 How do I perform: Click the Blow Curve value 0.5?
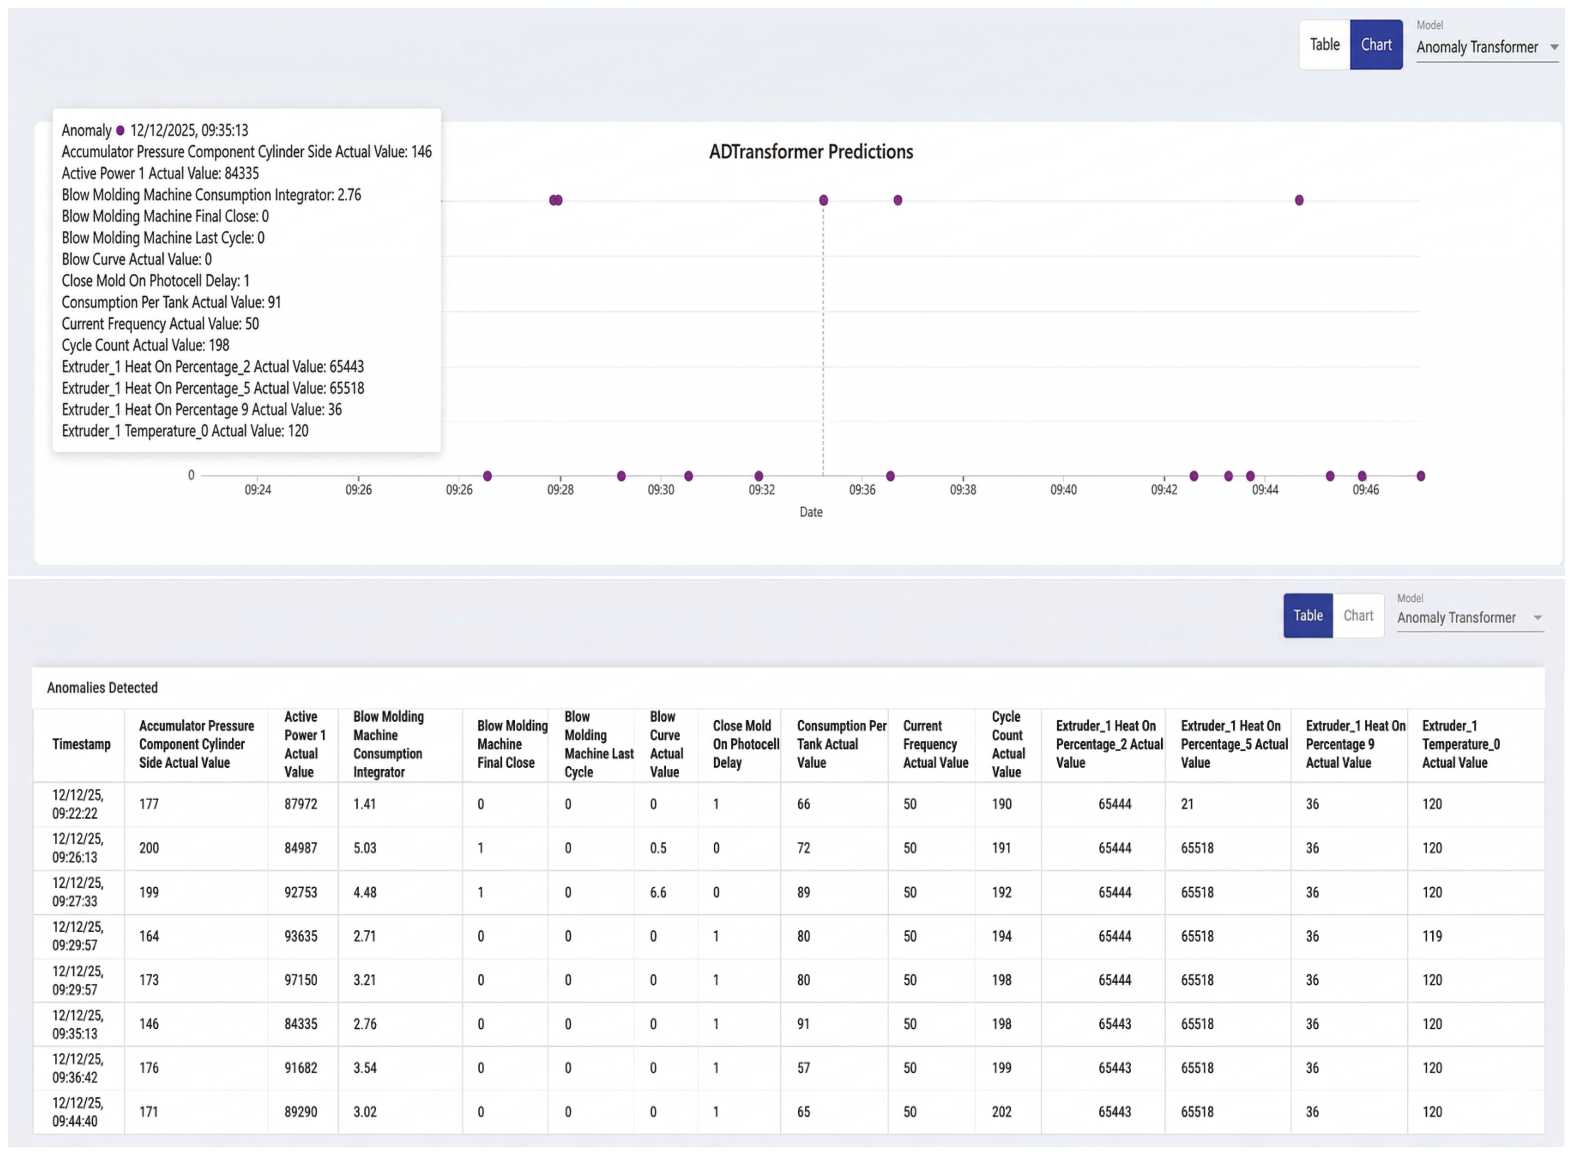[658, 848]
